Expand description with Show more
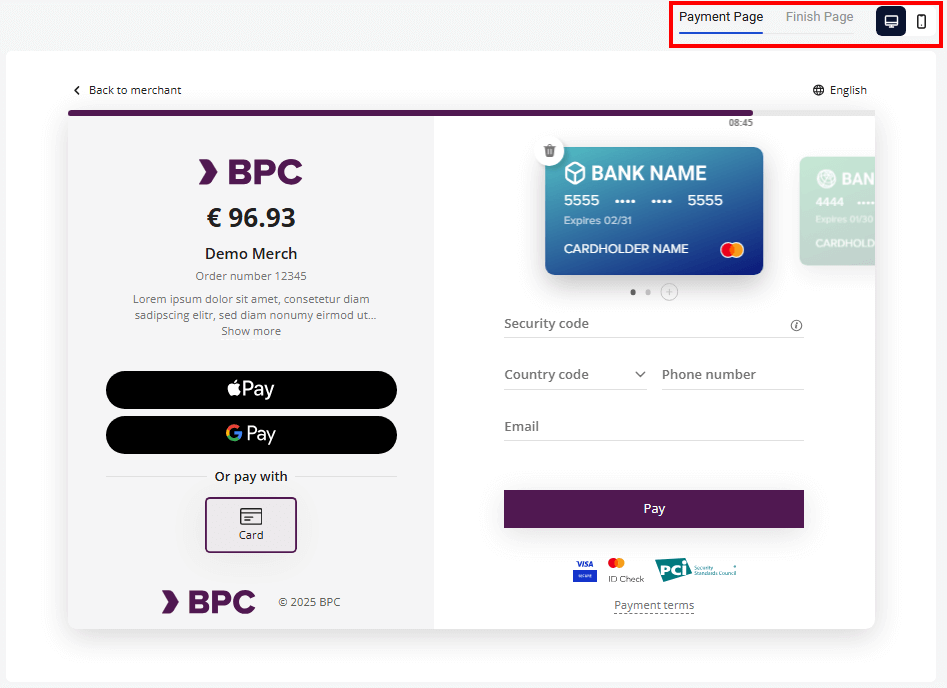Image resolution: width=947 pixels, height=688 pixels. pyautogui.click(x=251, y=331)
